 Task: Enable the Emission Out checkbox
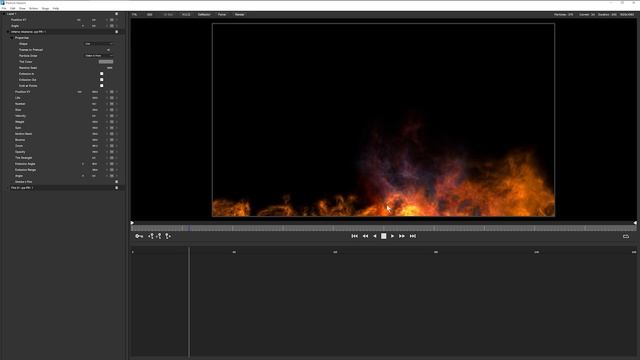tap(102, 80)
